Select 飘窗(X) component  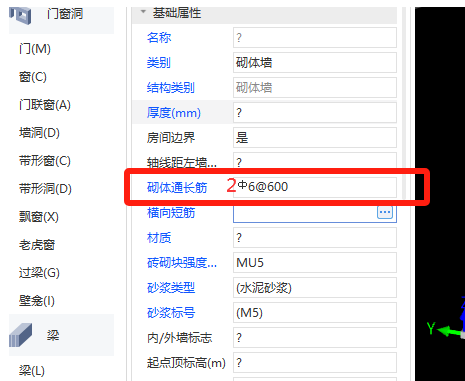coord(39,217)
